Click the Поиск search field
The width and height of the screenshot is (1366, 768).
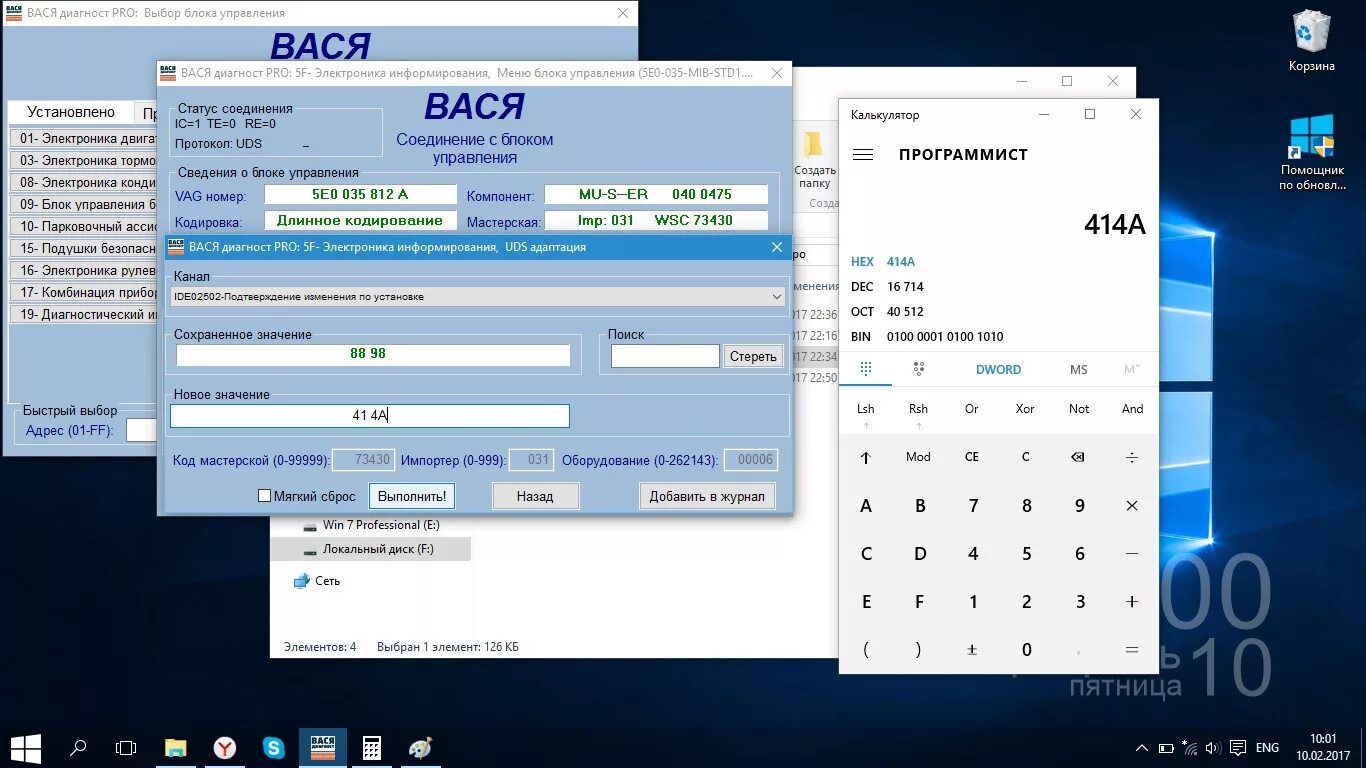[x=665, y=356]
